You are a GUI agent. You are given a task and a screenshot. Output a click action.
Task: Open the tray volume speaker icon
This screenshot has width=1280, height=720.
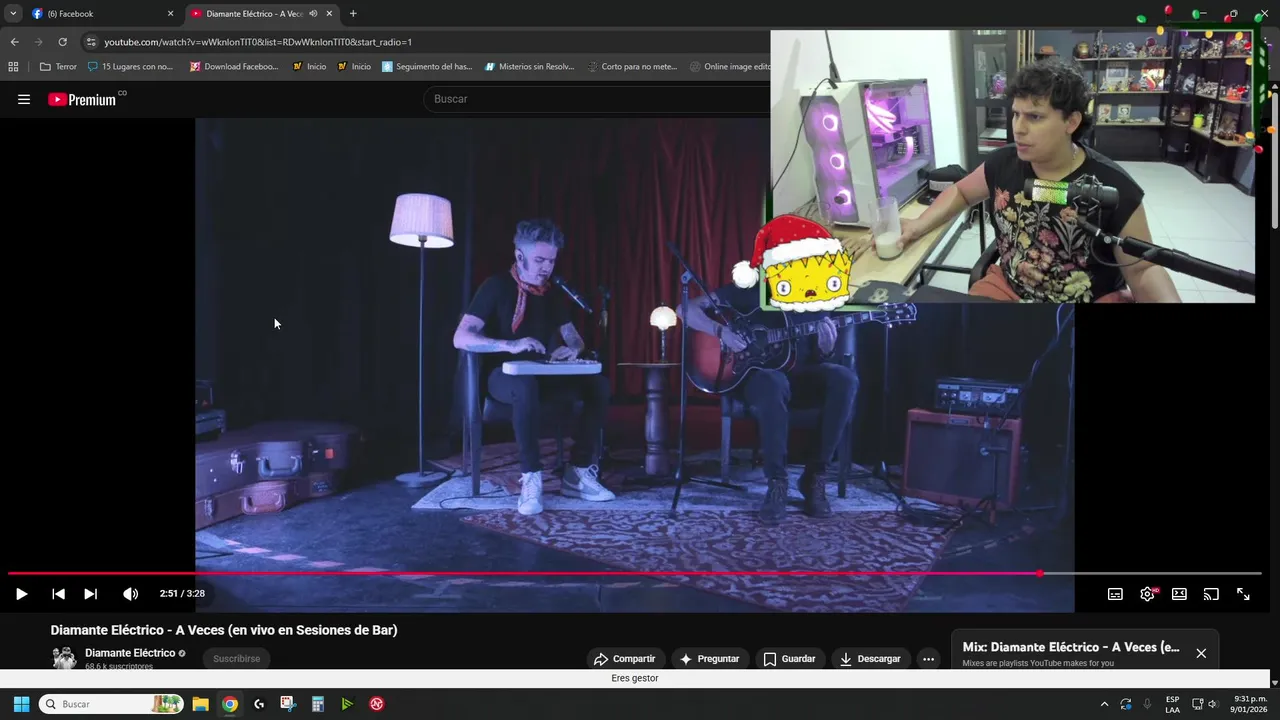click(x=1212, y=704)
